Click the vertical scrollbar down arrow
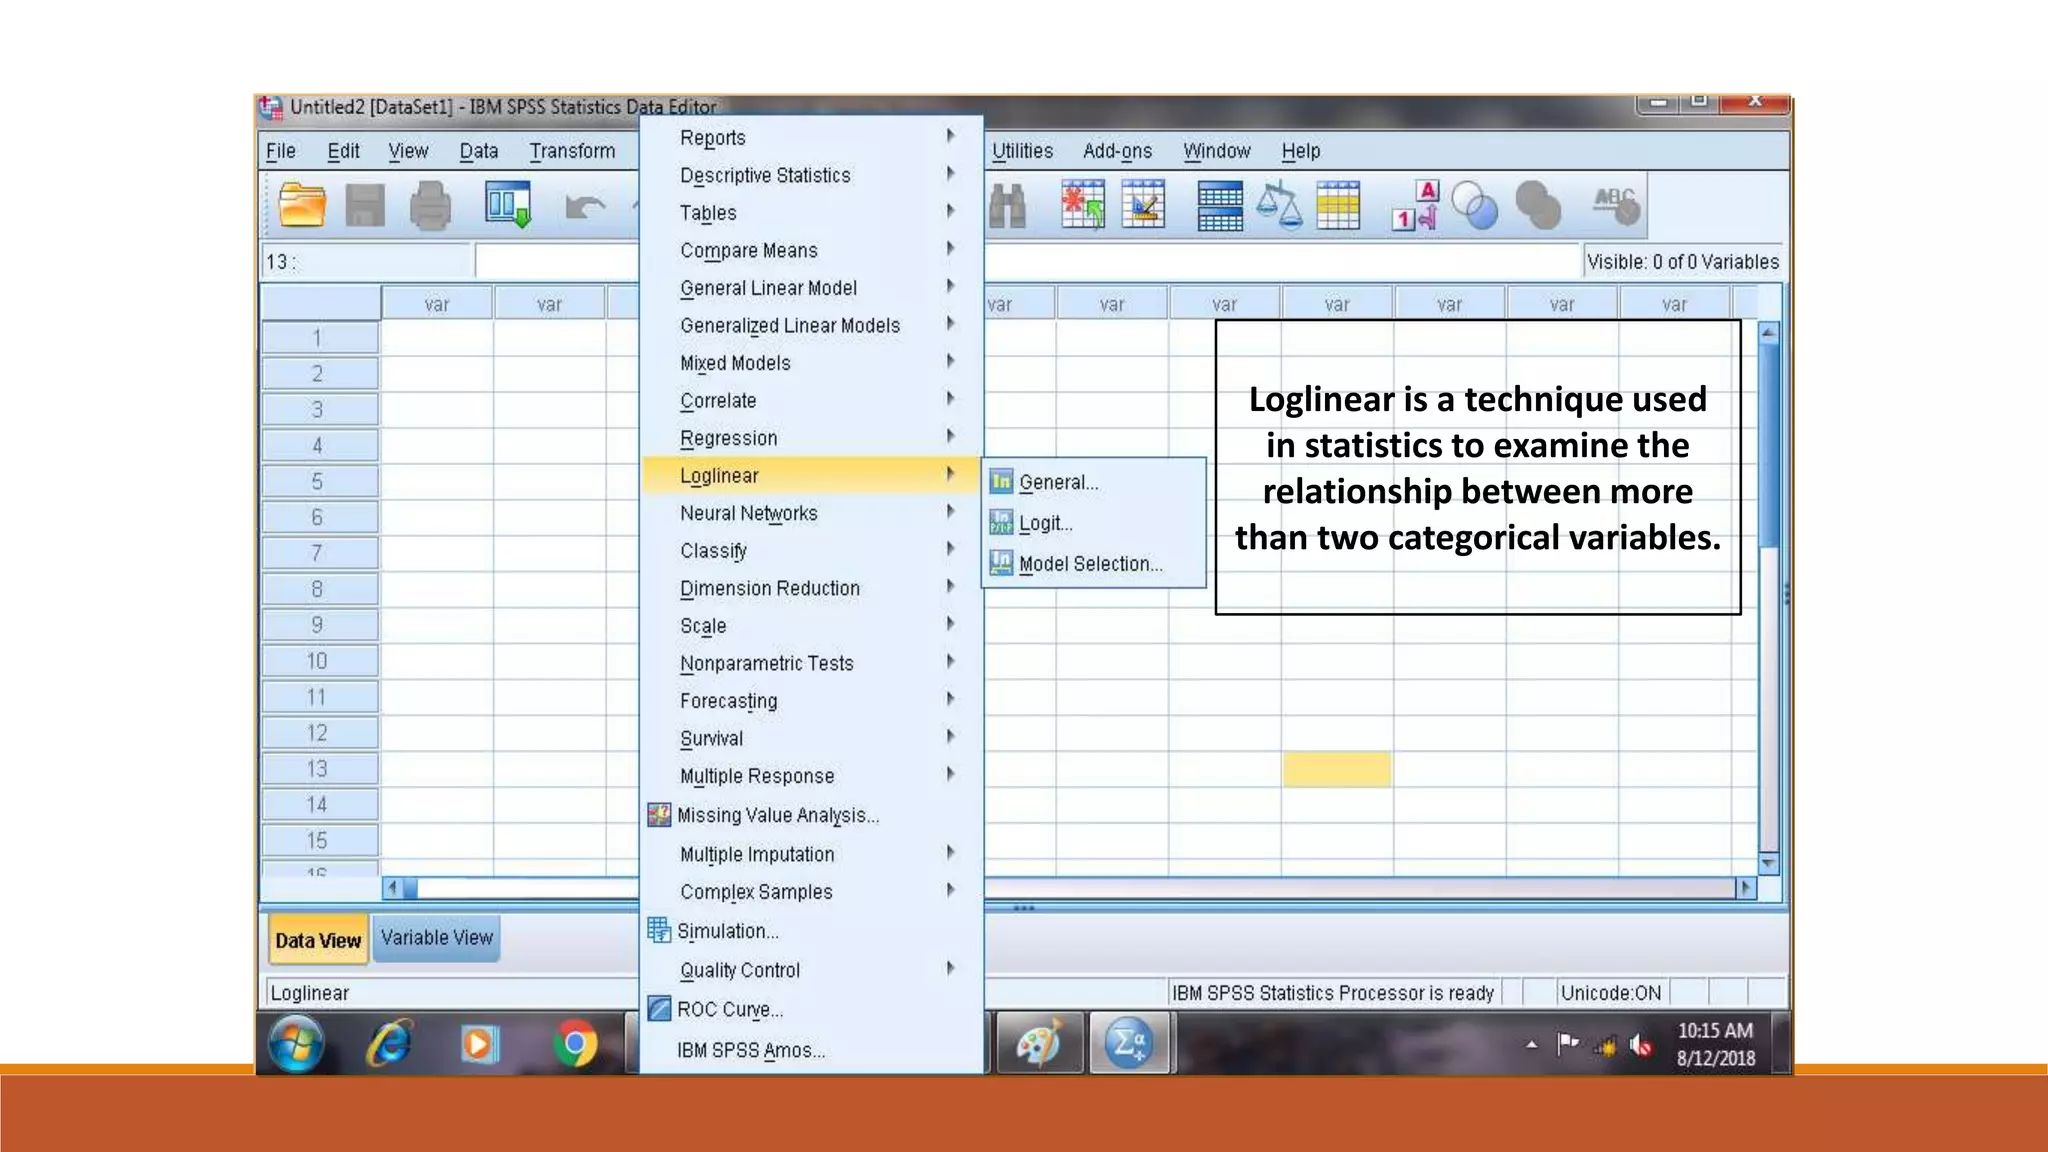The width and height of the screenshot is (2048, 1152). 1768,863
